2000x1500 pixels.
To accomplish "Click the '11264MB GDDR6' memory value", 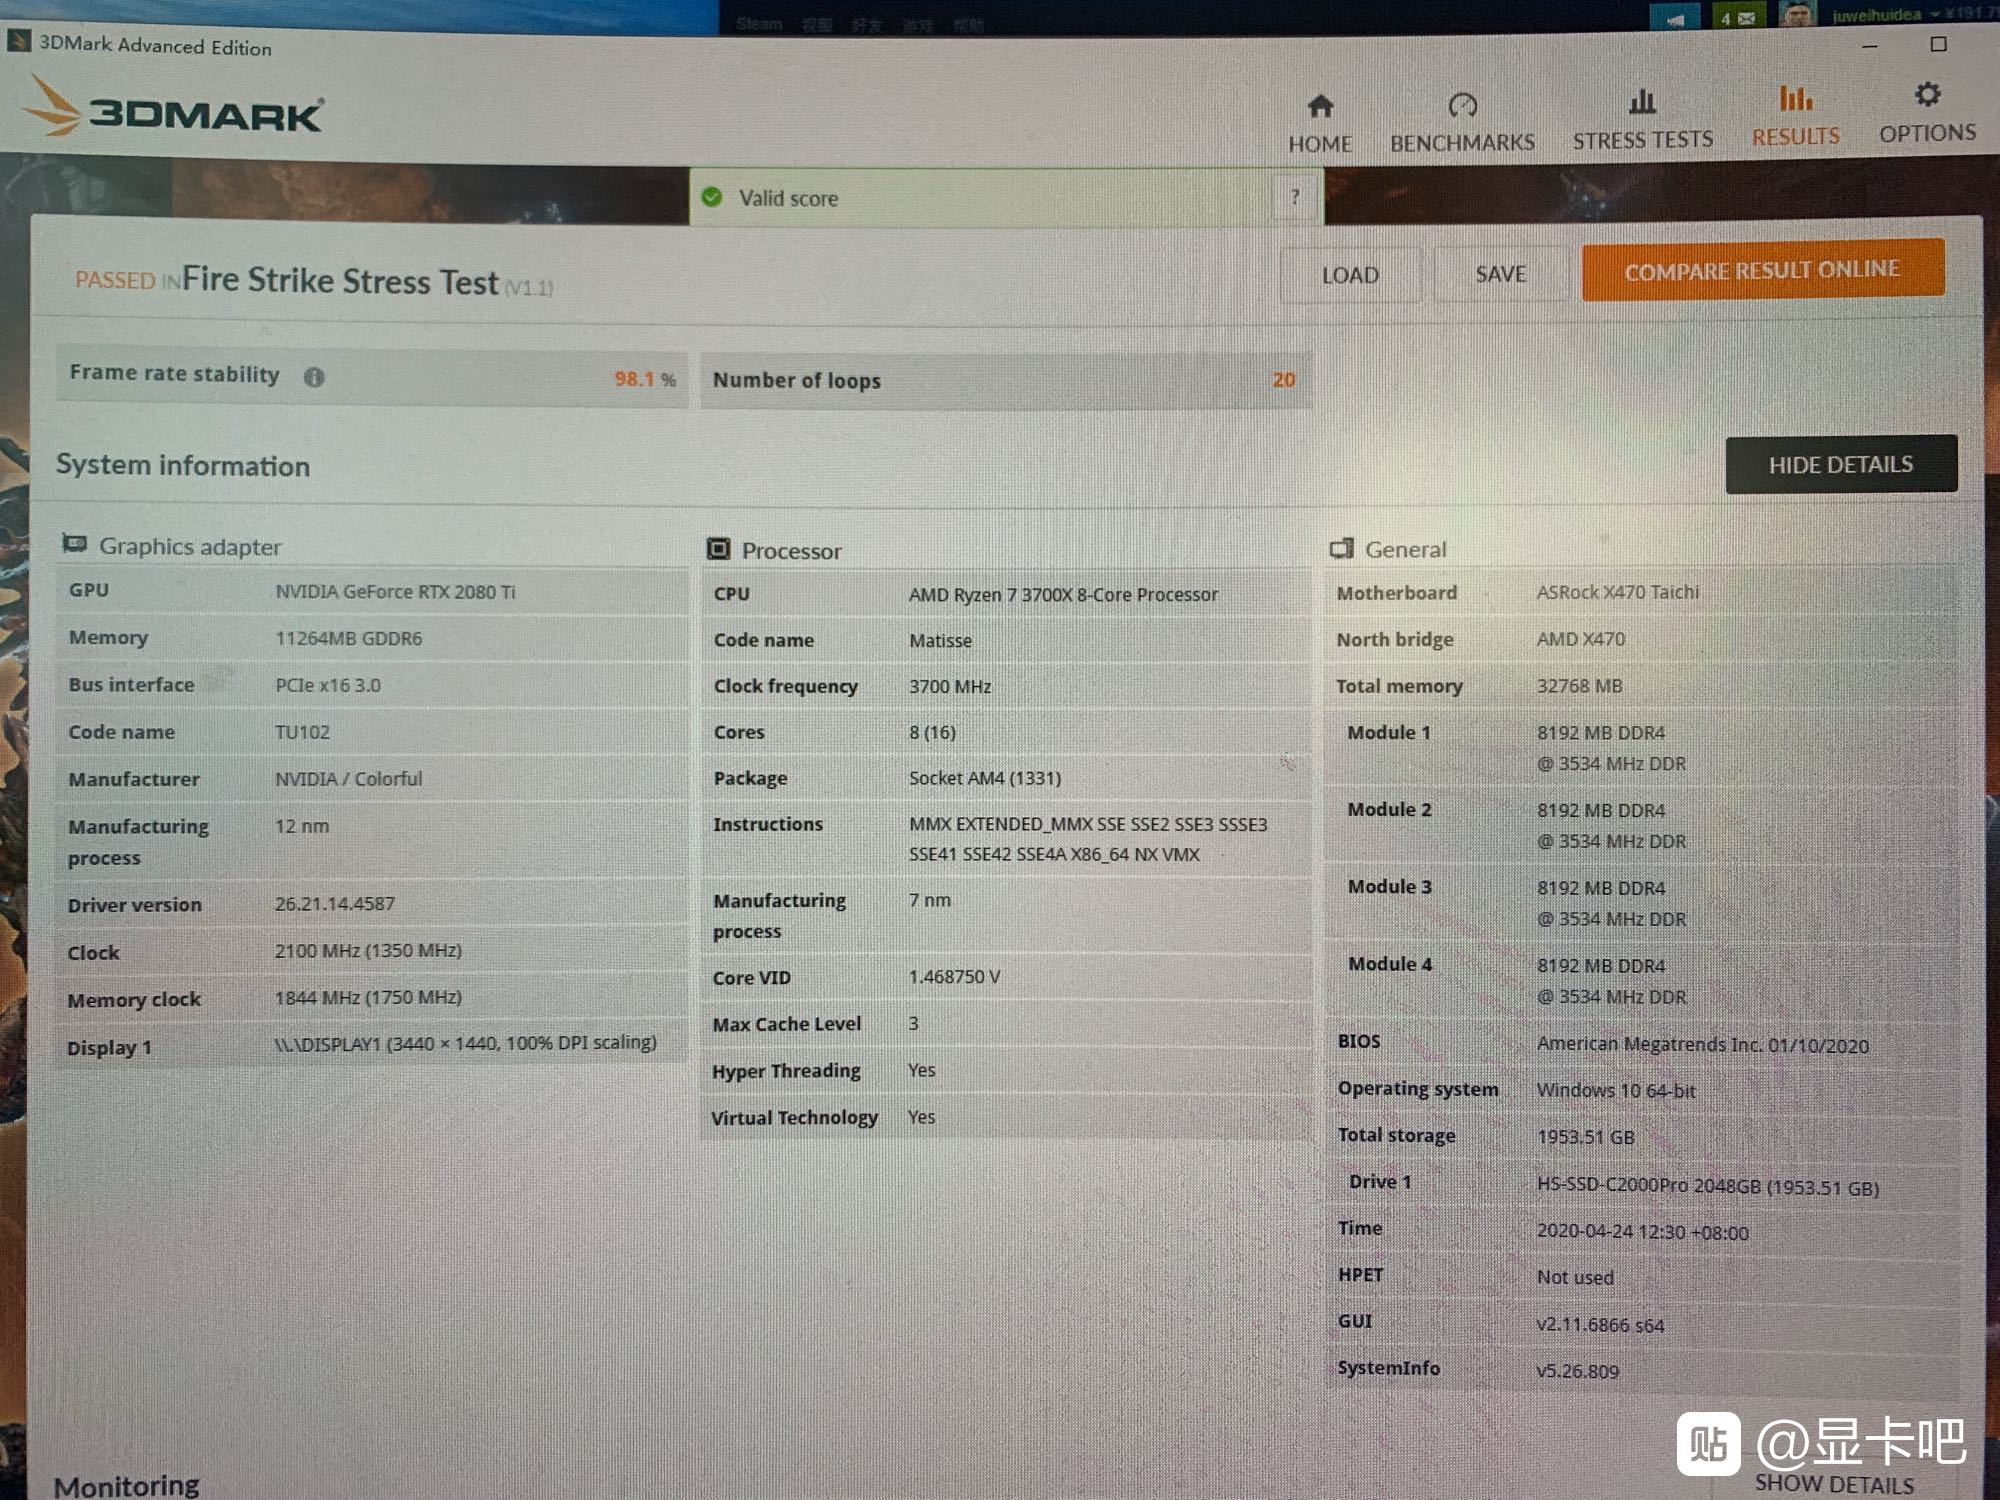I will [x=348, y=638].
